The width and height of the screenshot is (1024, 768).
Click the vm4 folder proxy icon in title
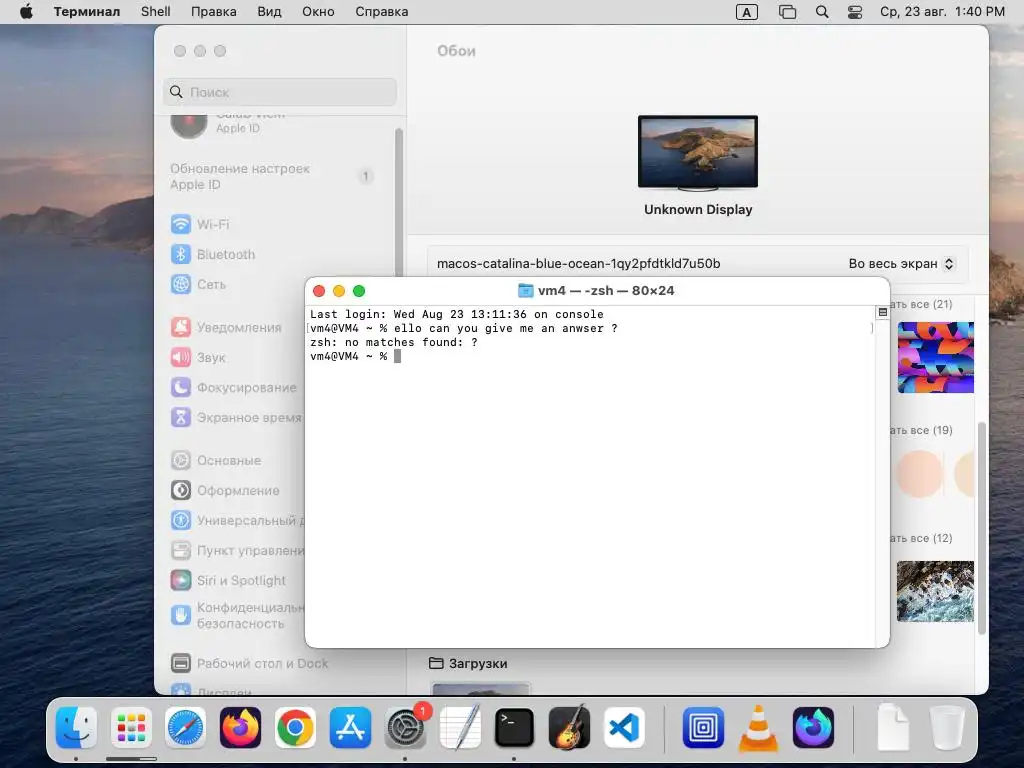(525, 291)
